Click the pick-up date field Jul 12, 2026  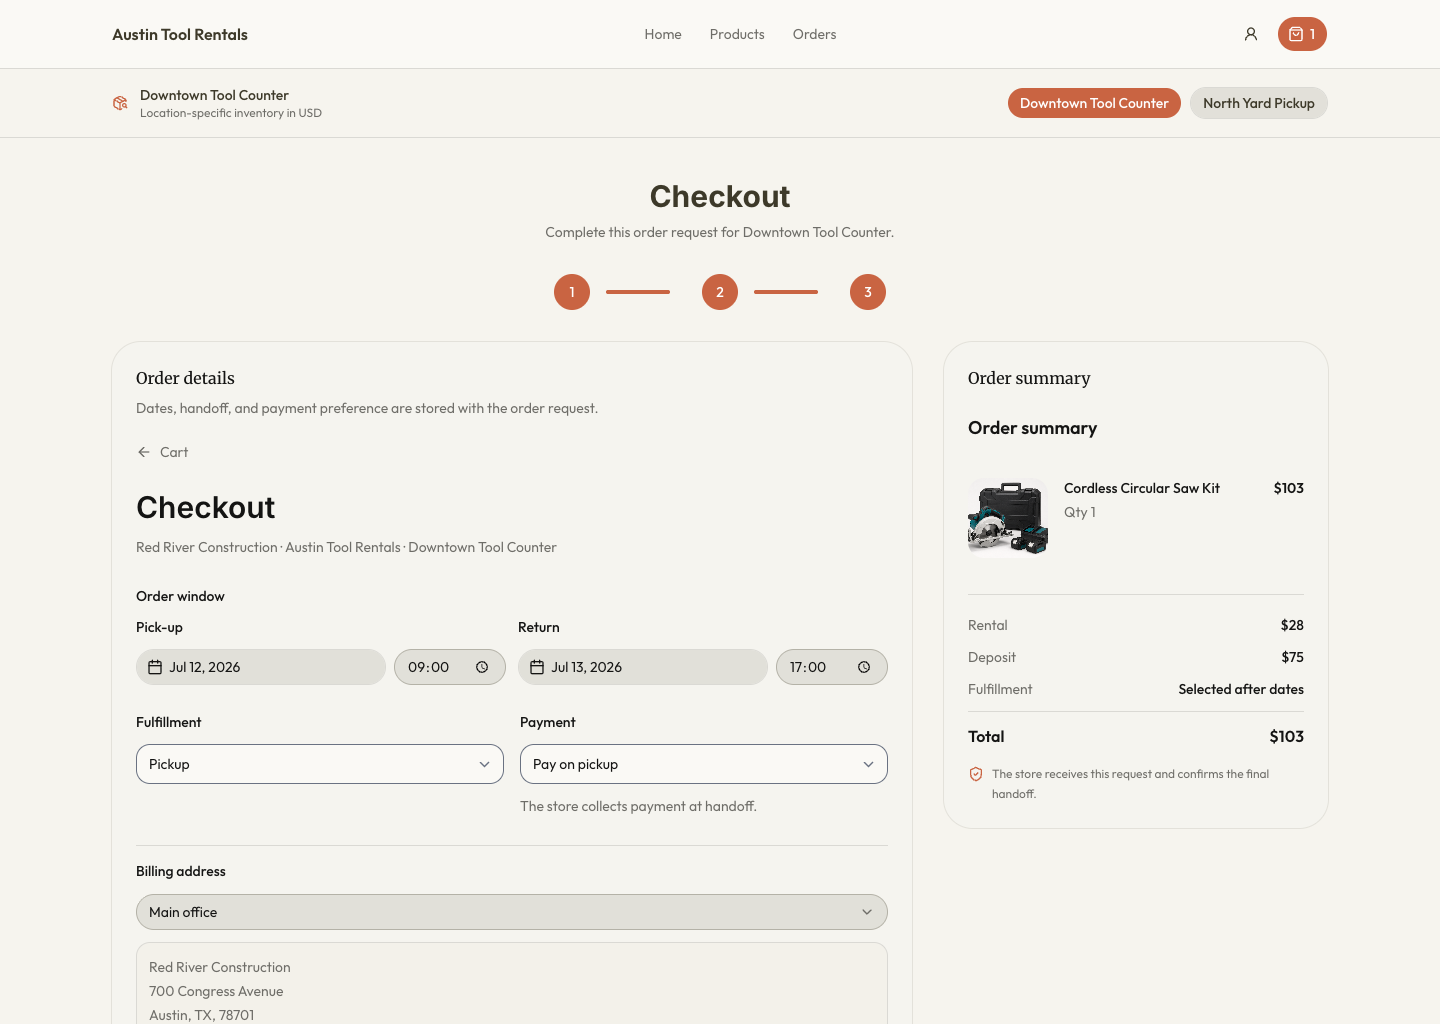261,667
